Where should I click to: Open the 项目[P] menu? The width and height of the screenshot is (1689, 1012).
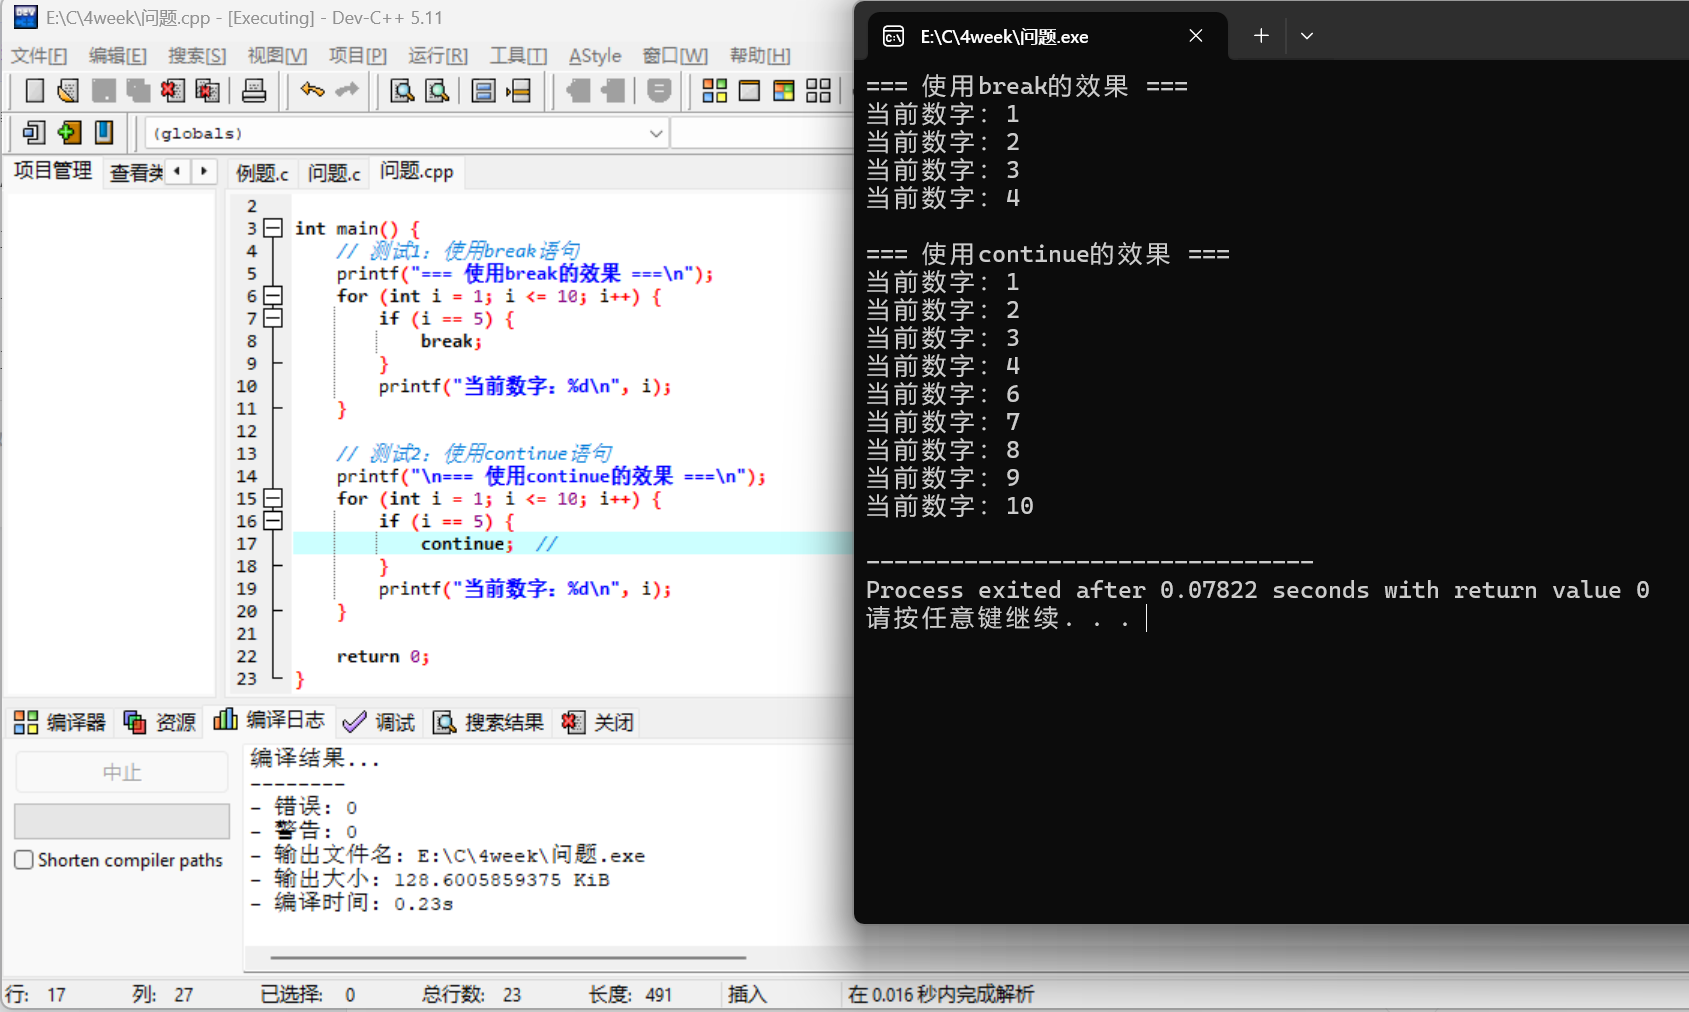(358, 56)
